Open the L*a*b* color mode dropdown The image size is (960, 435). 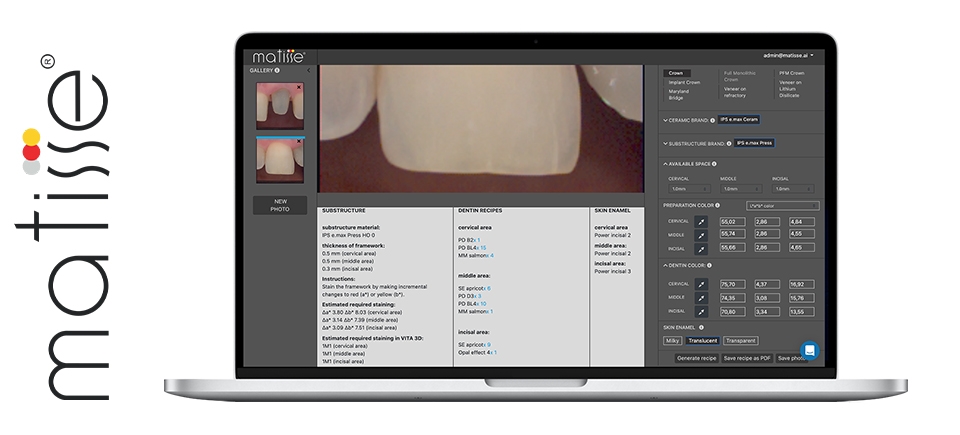tap(782, 206)
